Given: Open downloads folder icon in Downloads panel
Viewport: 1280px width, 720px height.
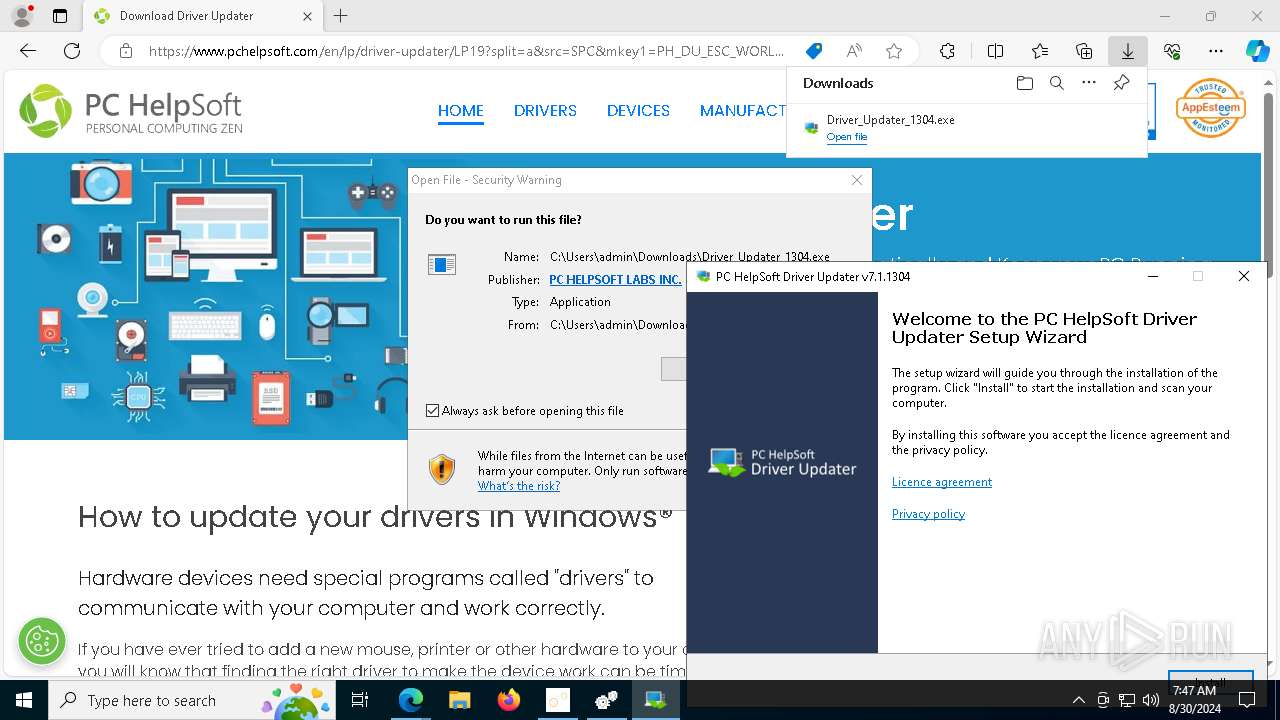Looking at the screenshot, I should [1024, 83].
